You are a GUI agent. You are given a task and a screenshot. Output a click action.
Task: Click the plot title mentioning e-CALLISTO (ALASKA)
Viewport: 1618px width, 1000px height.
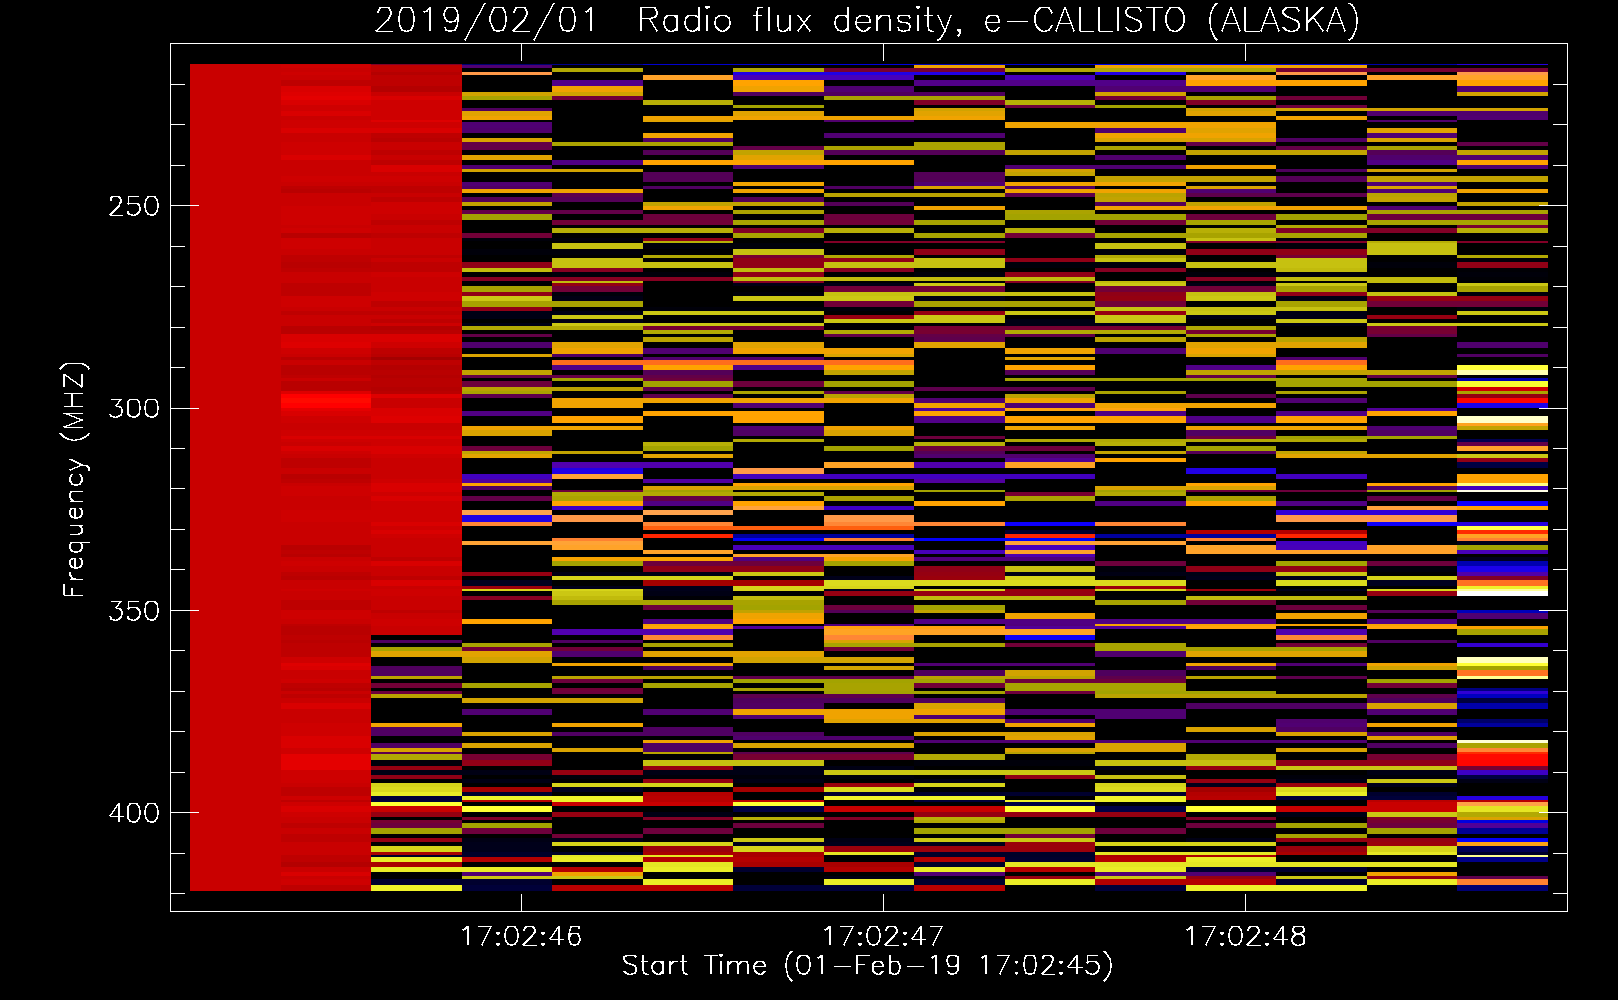[x=867, y=20]
